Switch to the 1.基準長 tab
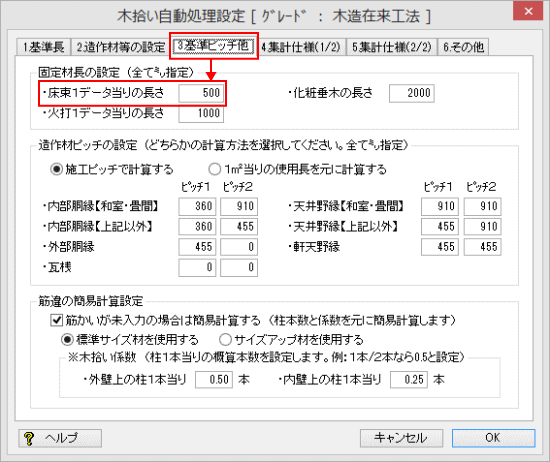 click(x=43, y=47)
